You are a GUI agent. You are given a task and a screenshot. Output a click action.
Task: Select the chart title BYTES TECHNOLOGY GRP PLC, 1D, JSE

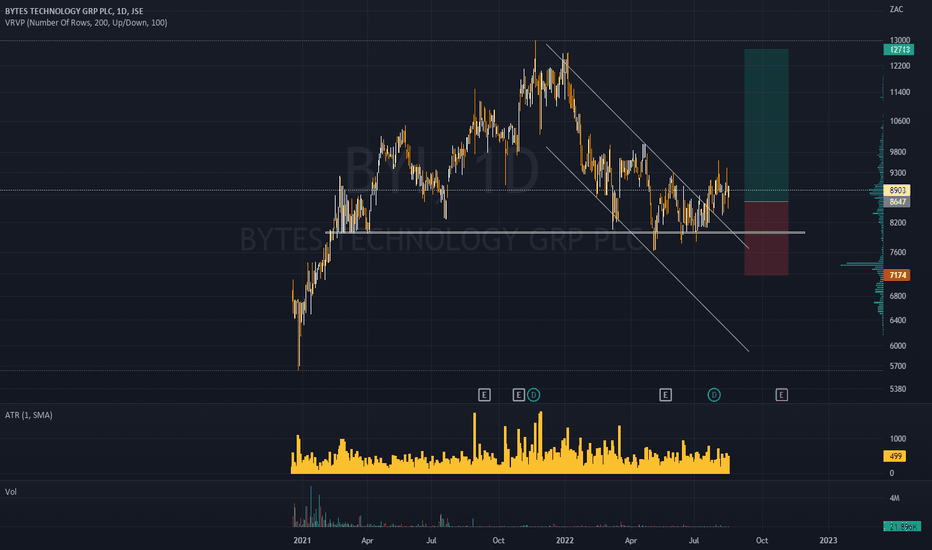pyautogui.click(x=74, y=11)
